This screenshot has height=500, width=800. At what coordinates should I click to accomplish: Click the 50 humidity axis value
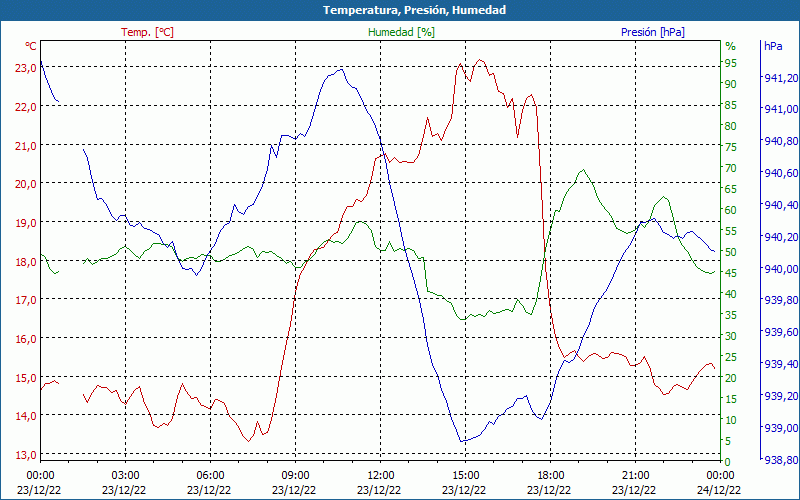click(731, 252)
